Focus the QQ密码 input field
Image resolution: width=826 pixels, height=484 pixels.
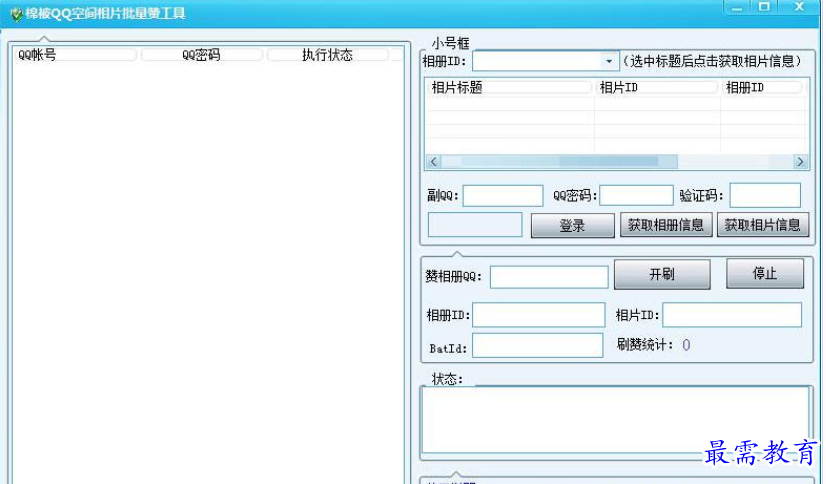click(636, 195)
